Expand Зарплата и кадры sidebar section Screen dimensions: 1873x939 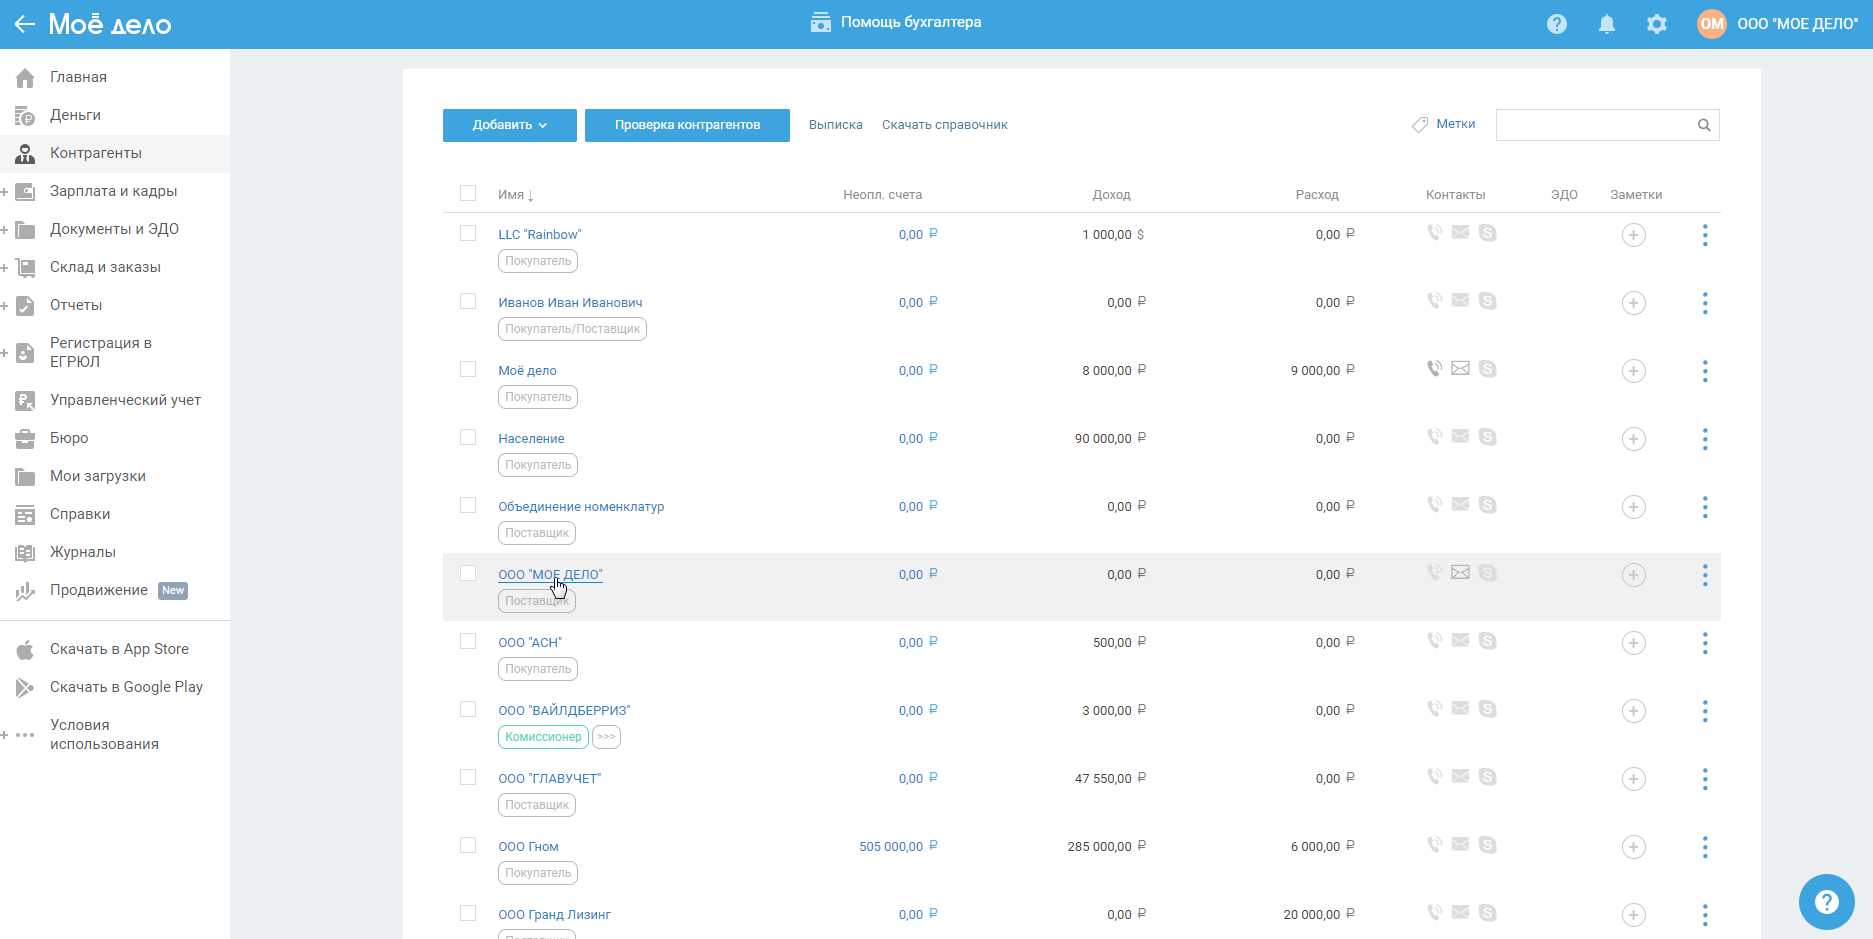click(x=5, y=192)
